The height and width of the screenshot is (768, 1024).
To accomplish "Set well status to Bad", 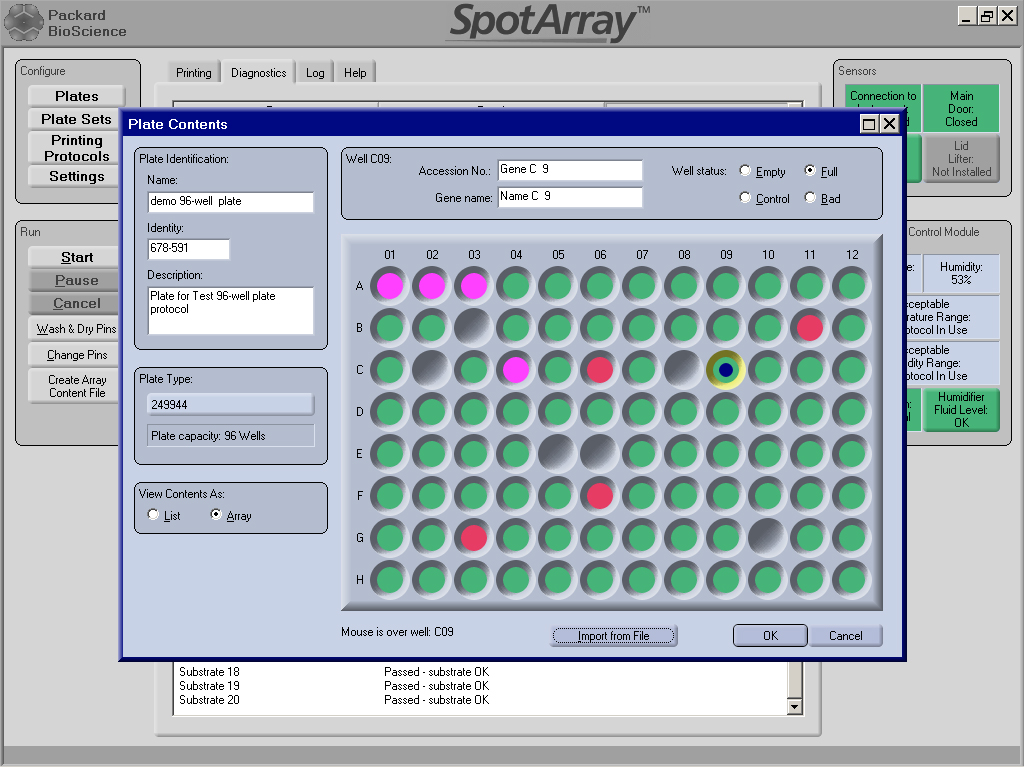I will tap(810, 198).
